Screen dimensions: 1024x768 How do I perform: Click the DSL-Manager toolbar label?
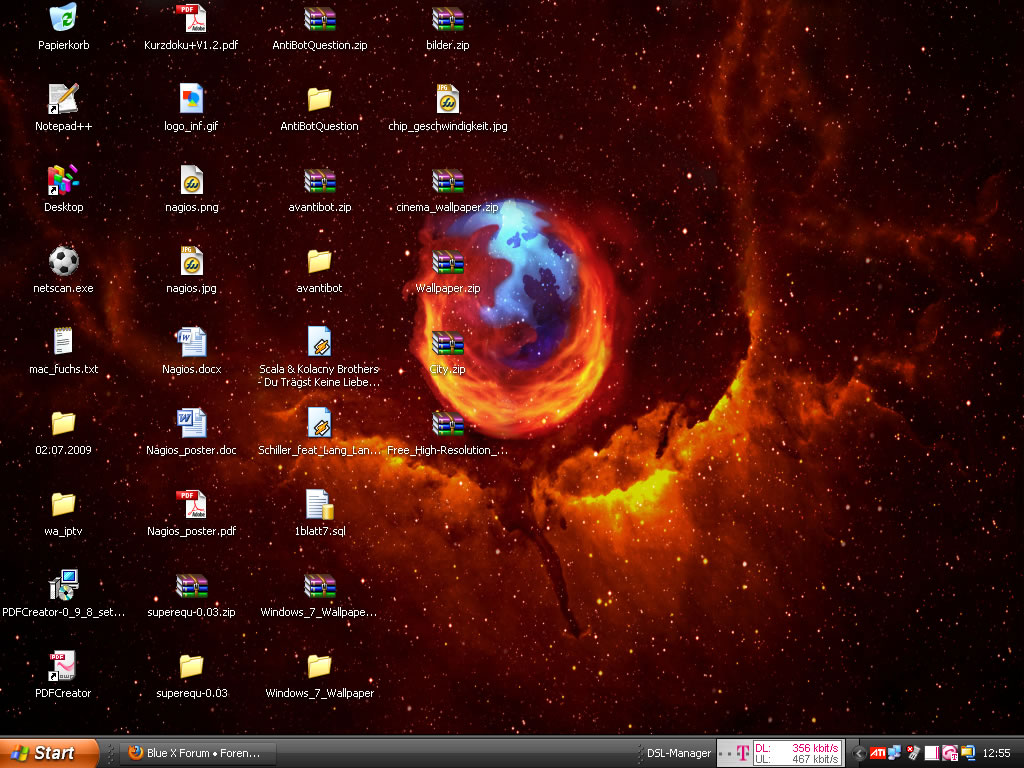pyautogui.click(x=678, y=753)
